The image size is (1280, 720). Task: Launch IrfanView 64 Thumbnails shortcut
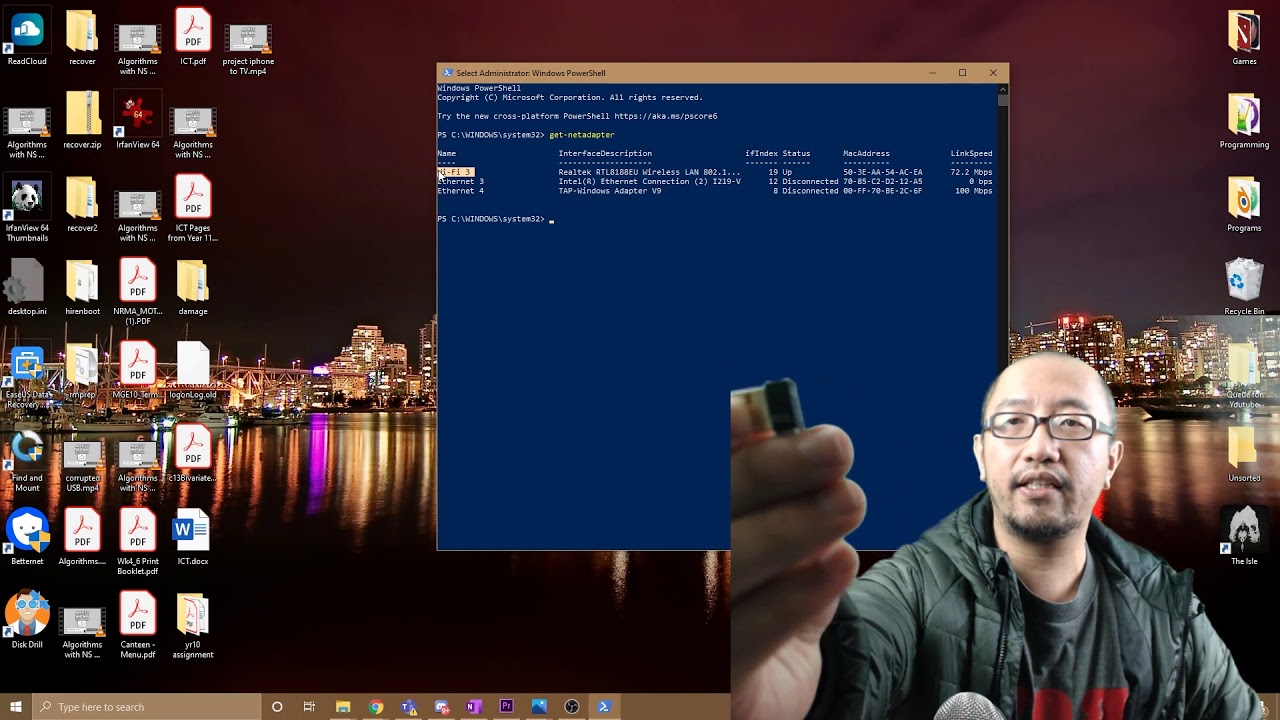coord(27,209)
